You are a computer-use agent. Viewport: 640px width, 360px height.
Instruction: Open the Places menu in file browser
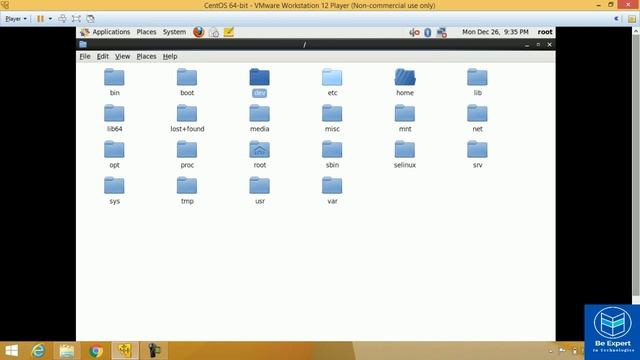(146, 56)
